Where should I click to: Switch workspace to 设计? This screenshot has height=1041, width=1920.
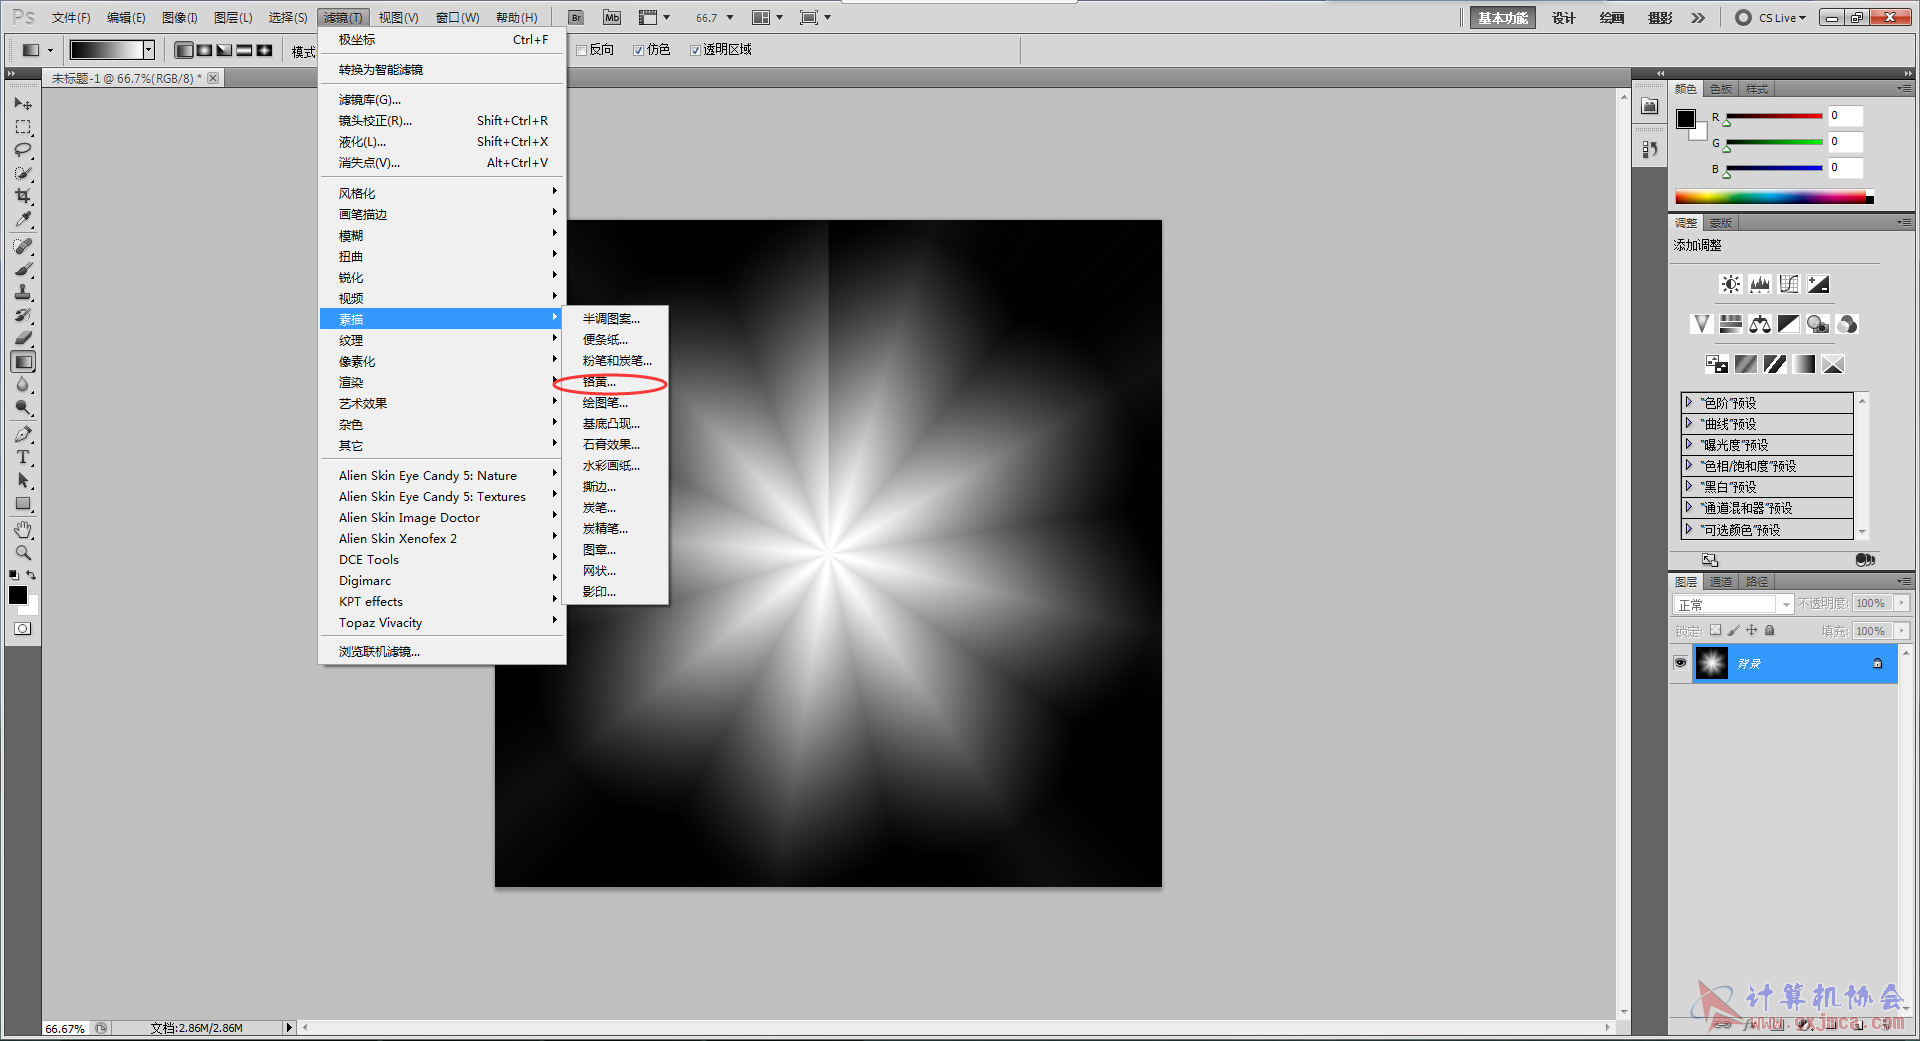[x=1563, y=18]
